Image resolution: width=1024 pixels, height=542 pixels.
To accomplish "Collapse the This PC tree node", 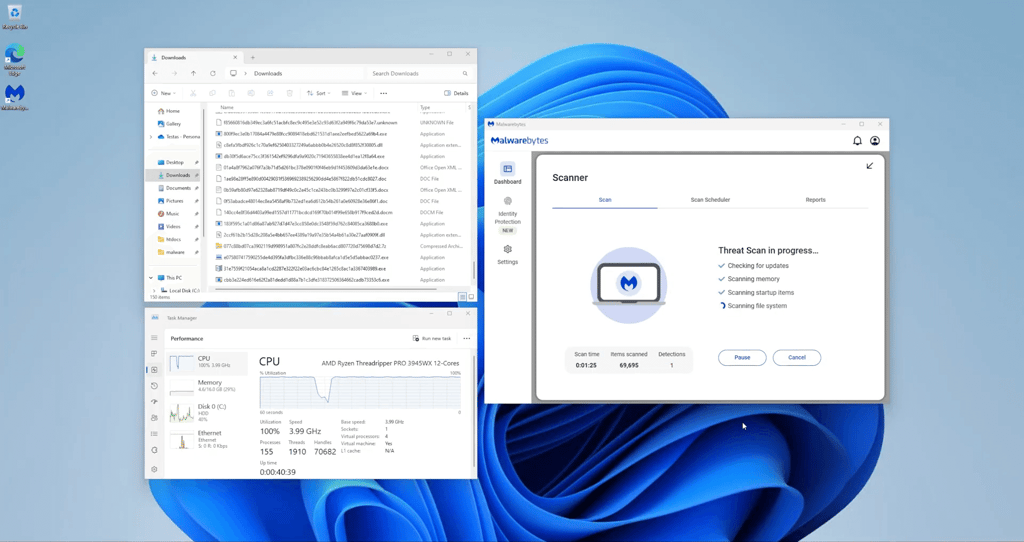I will coord(151,278).
